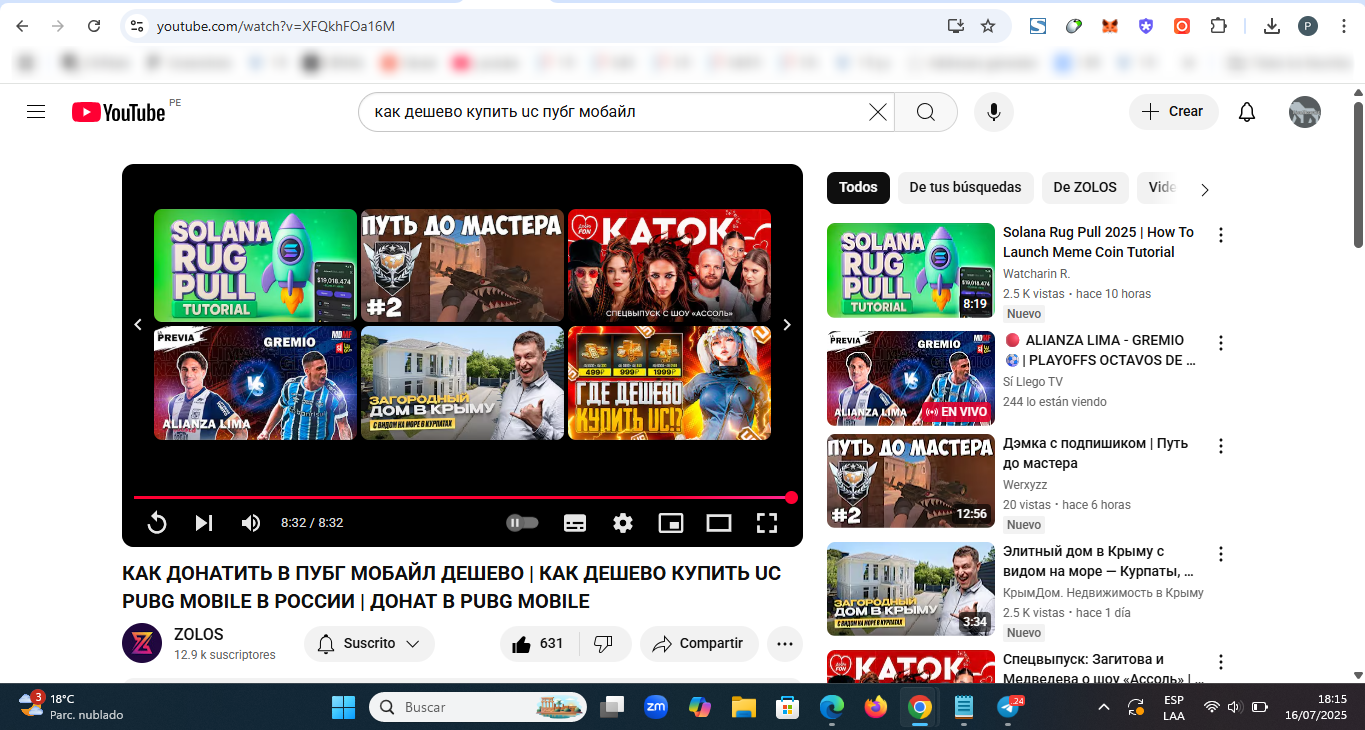This screenshot has height=730, width=1365.
Task: Open ALIANZA LIMA - GREMIO live stream title
Action: tap(1099, 350)
